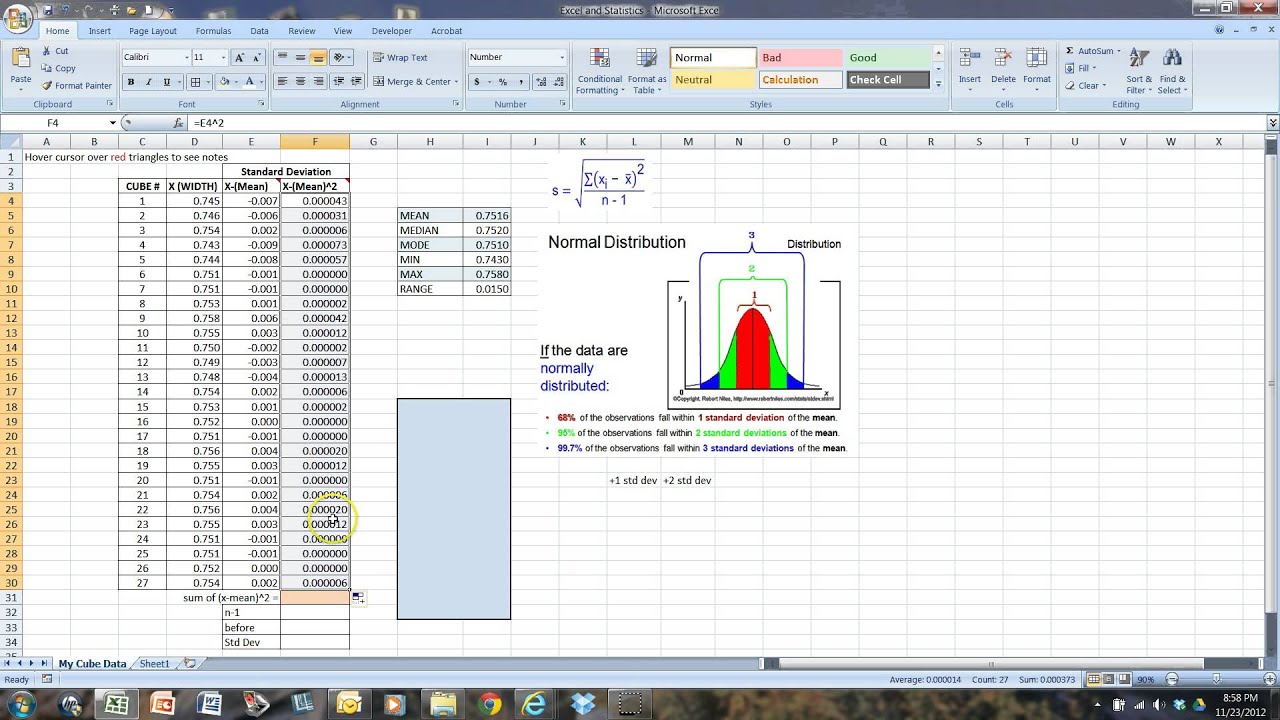1280x720 pixels.
Task: Open the Page Layout ribbon tab
Action: [153, 31]
